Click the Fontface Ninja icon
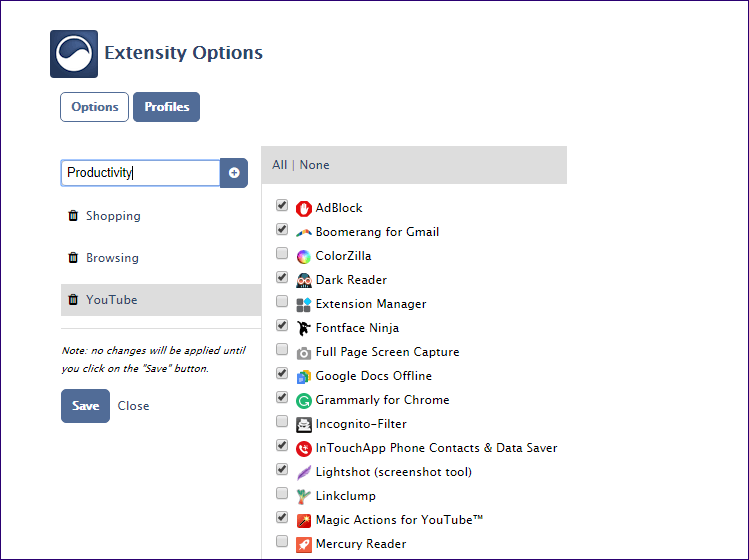Viewport: 749px width, 560px height. click(x=304, y=328)
